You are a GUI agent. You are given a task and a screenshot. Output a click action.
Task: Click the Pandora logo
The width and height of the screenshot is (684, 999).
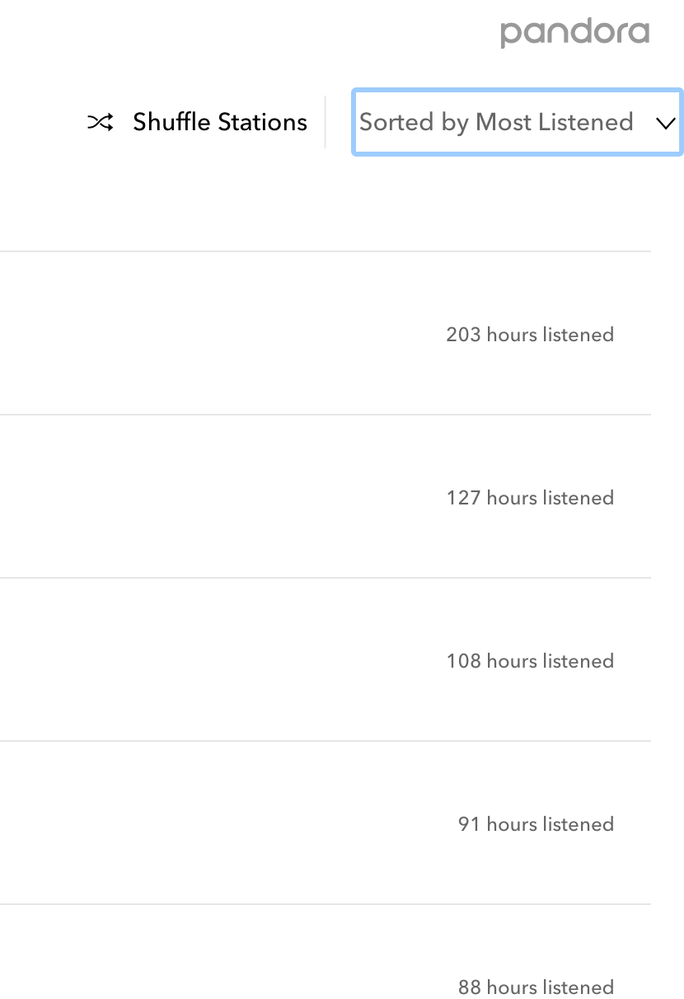575,32
